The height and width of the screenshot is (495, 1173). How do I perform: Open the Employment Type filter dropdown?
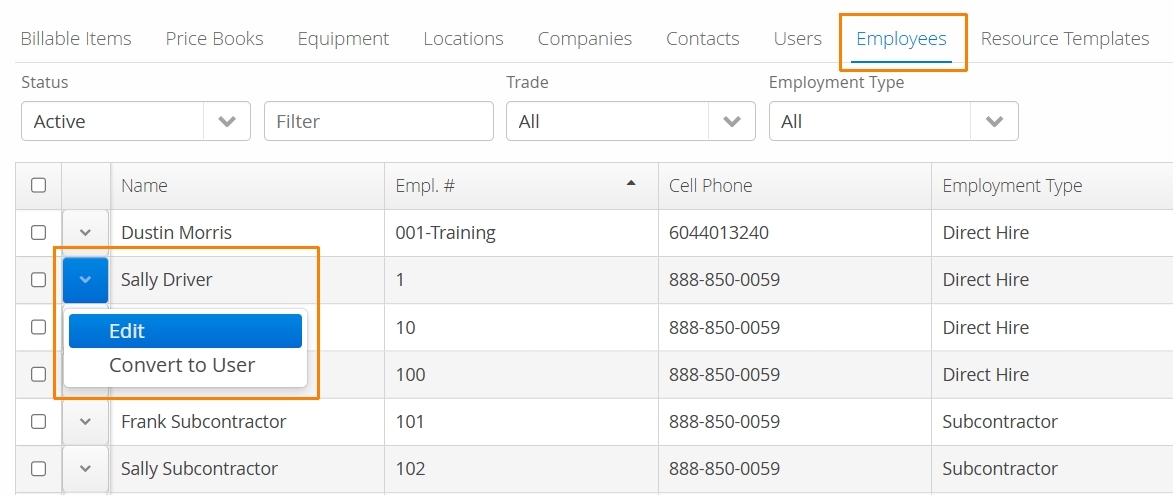pyautogui.click(x=893, y=121)
